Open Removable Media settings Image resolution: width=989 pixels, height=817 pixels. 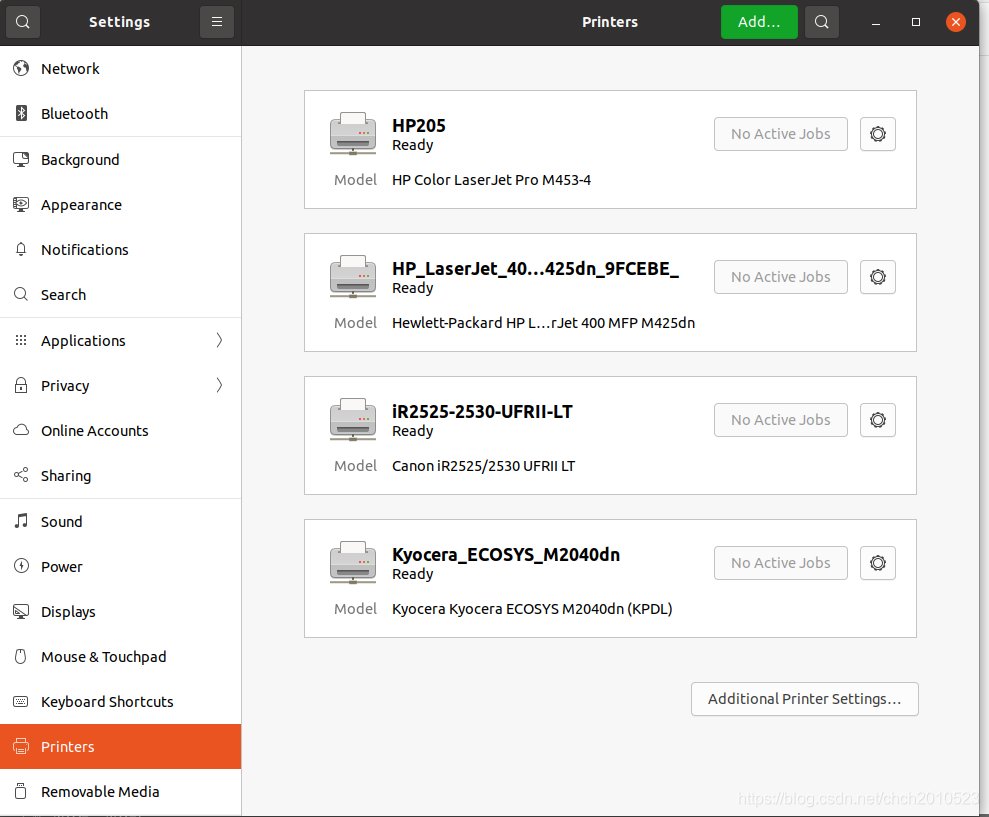coord(120,791)
